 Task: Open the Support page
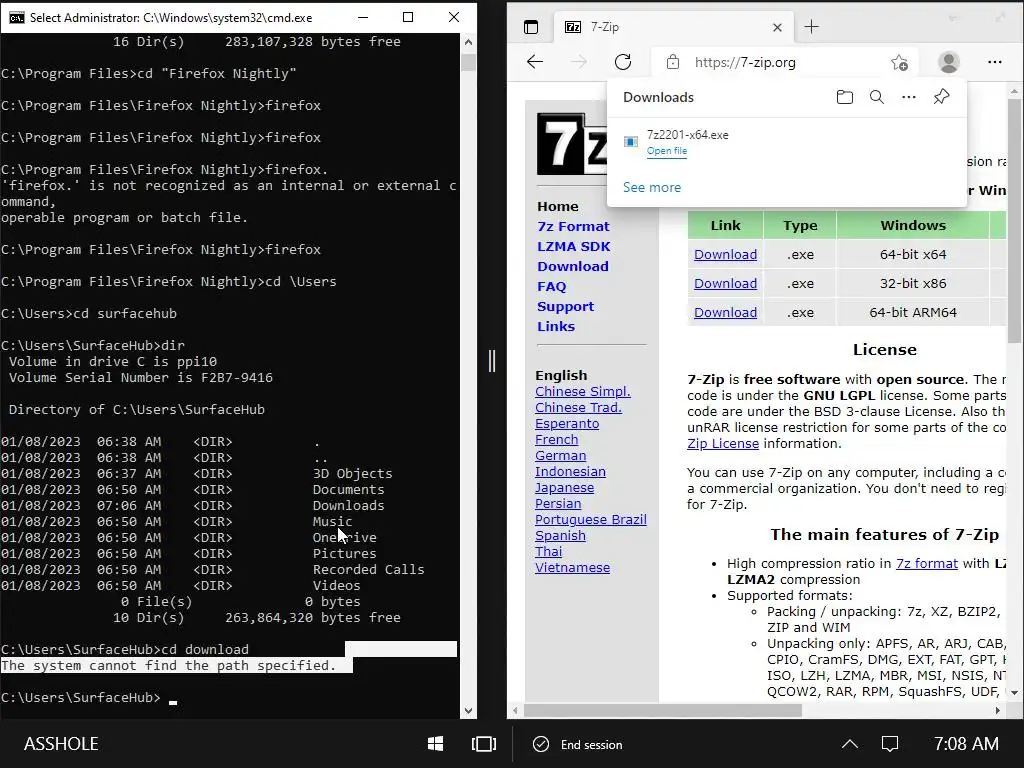(565, 306)
